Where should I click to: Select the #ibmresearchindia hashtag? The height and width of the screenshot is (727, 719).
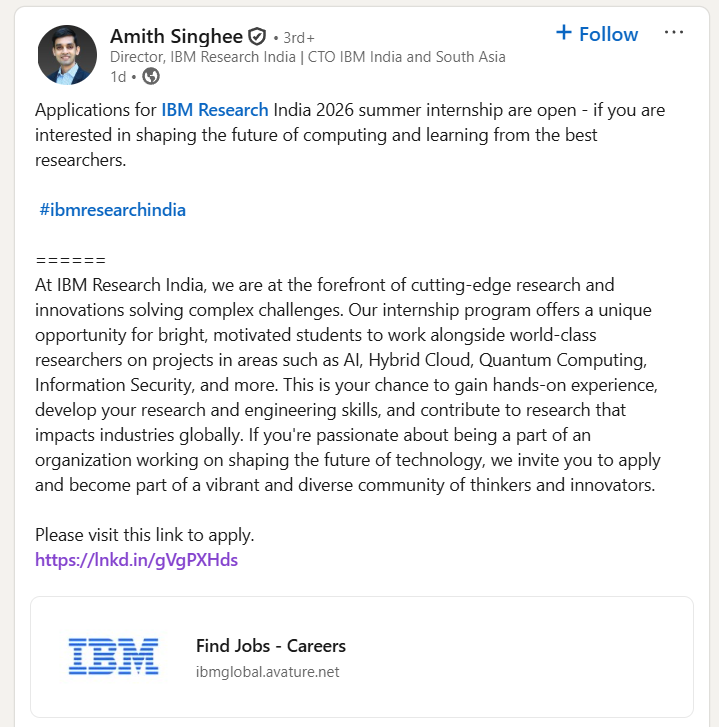112,210
